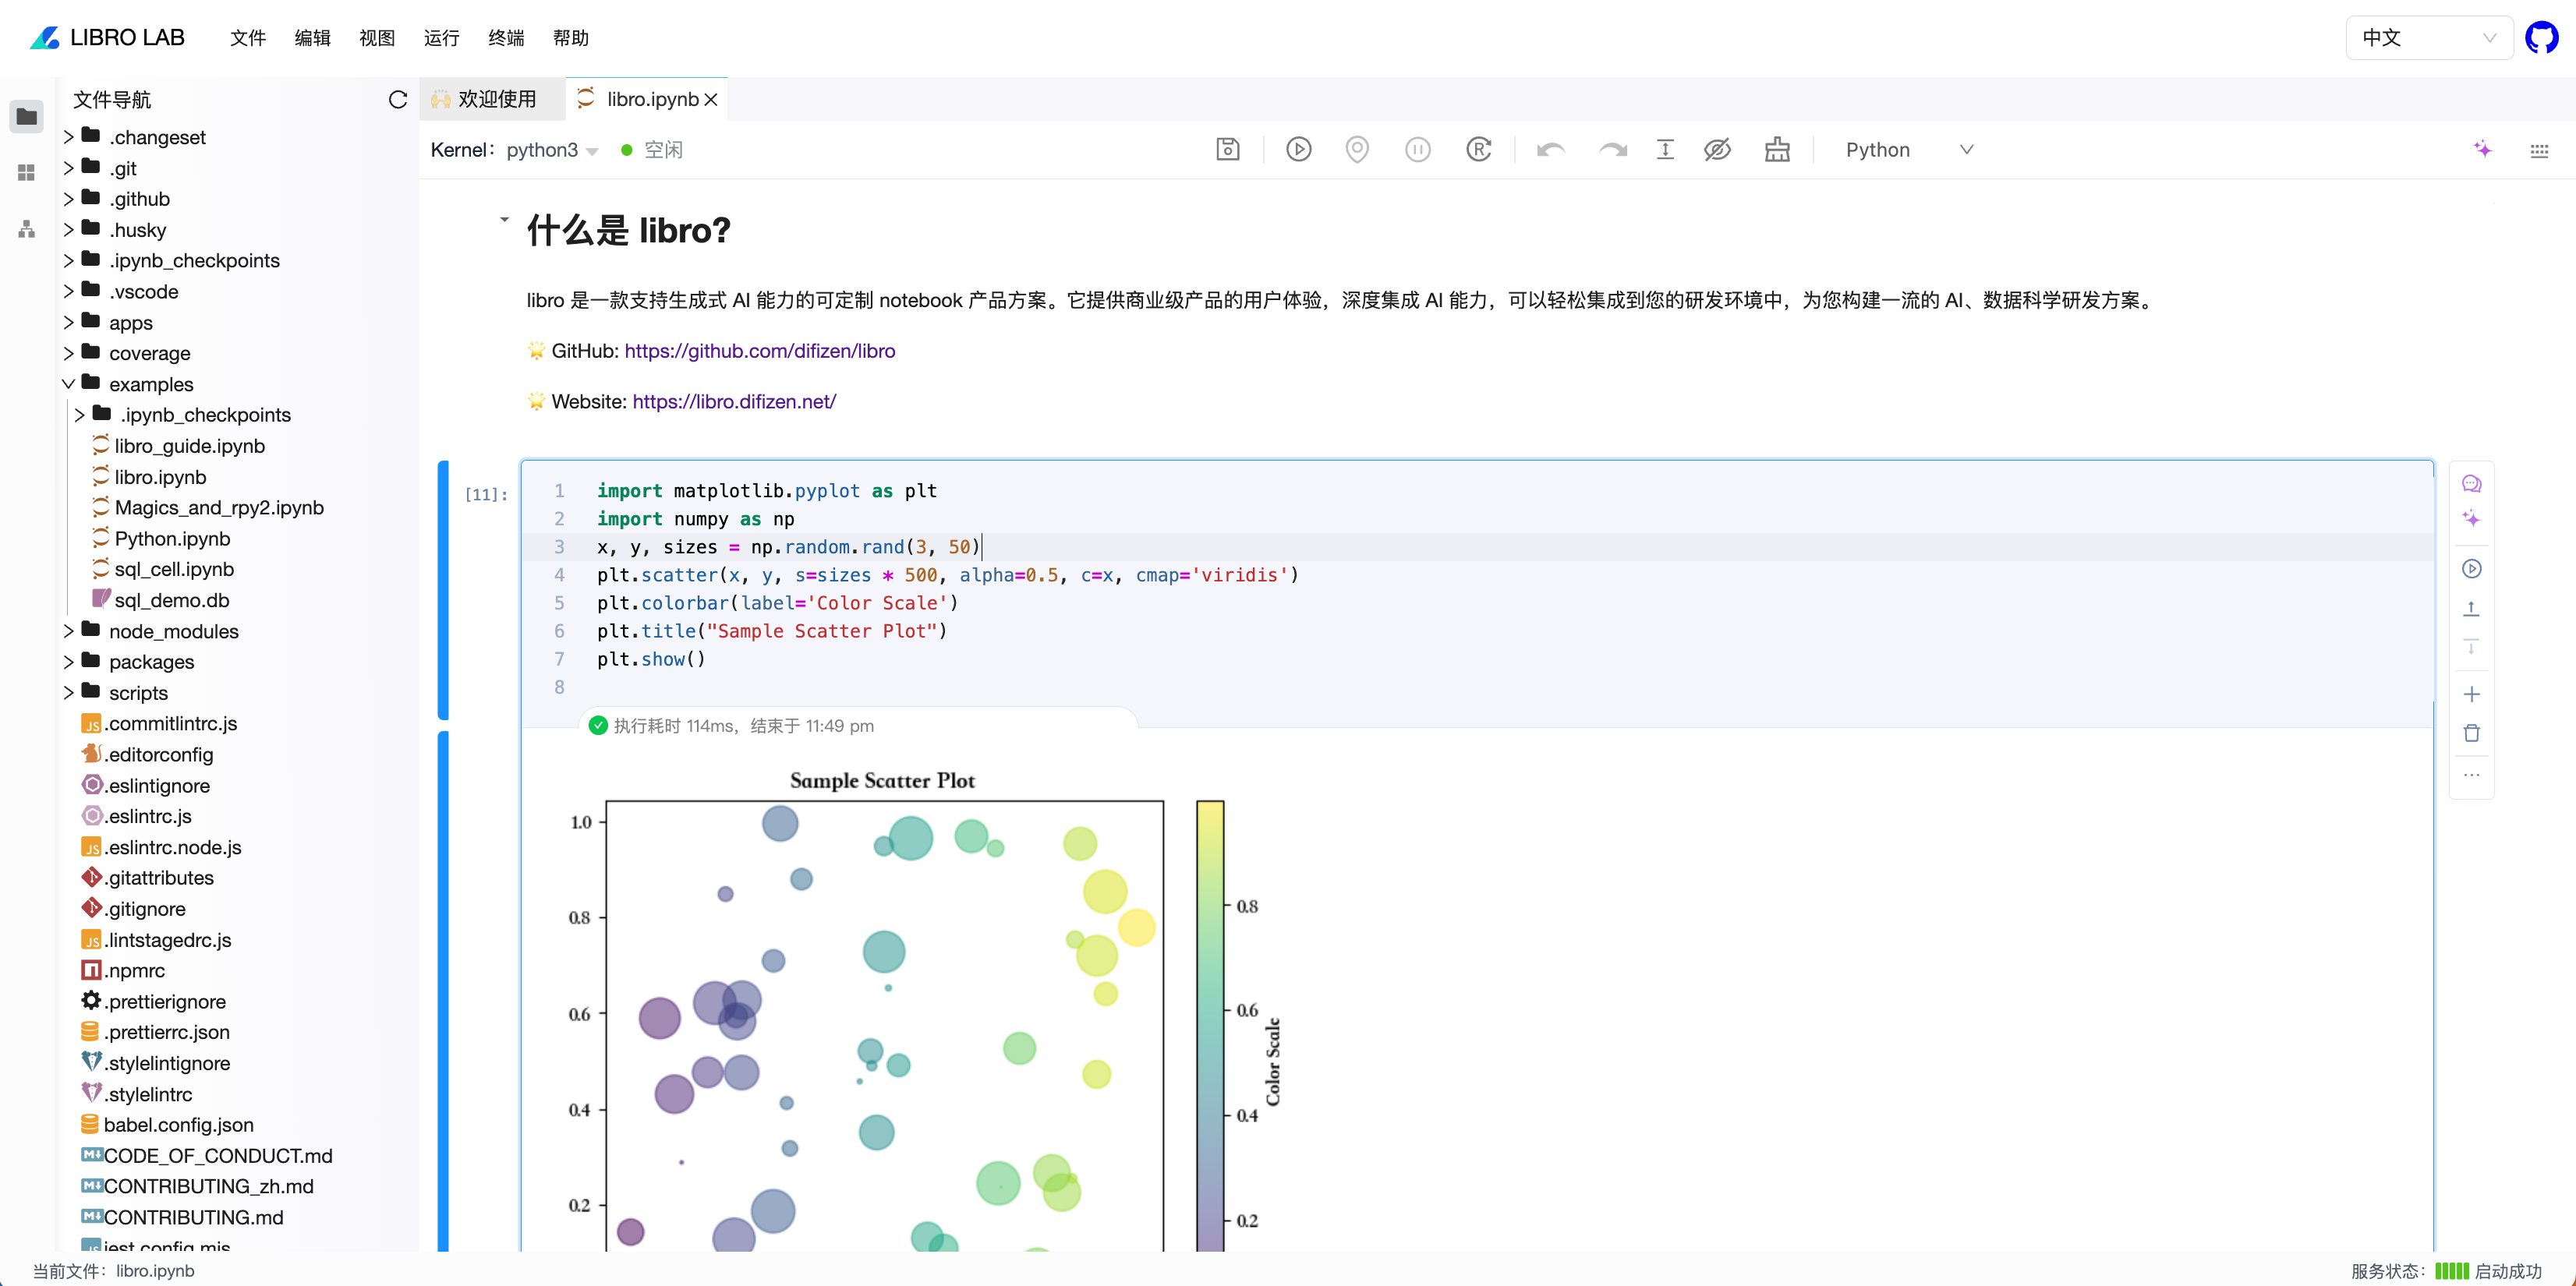Screen dimensions: 2576x1286
Task: Open the github.com/difizen/libro link
Action: (x=759, y=351)
